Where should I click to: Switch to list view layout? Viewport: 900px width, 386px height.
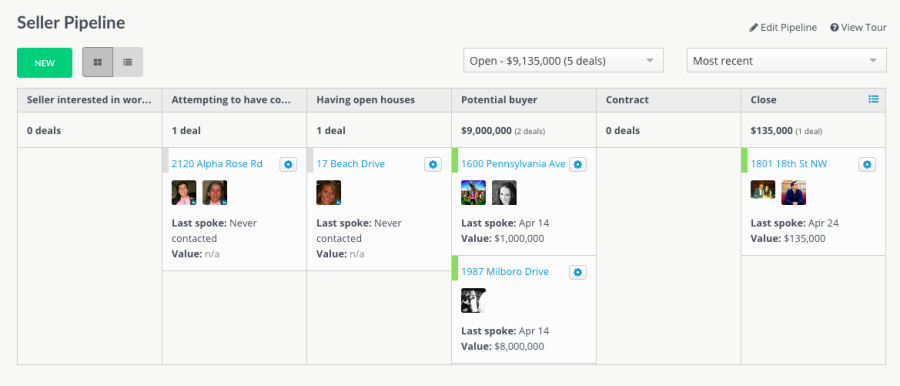click(128, 62)
